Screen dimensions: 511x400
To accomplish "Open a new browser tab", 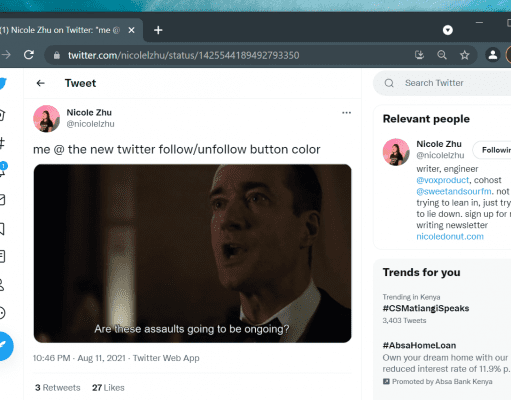I will pos(158,30).
